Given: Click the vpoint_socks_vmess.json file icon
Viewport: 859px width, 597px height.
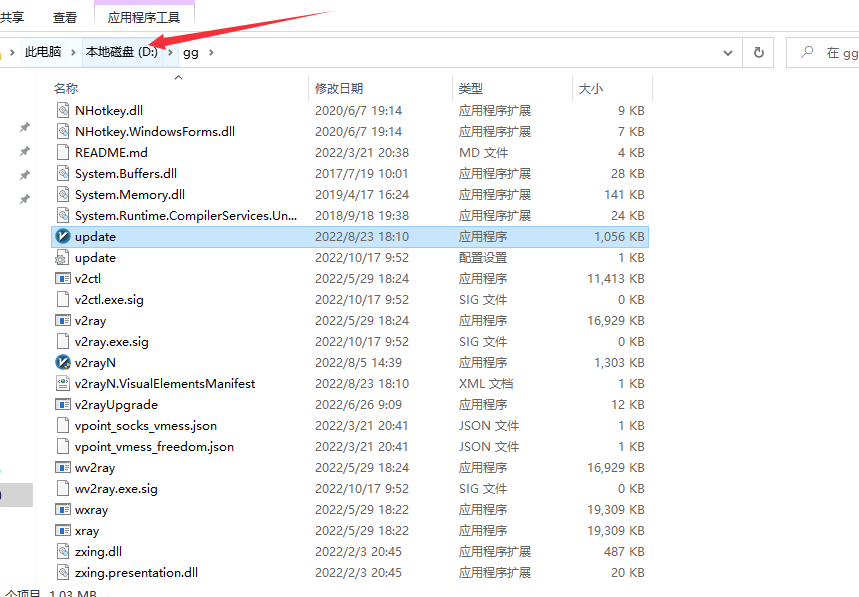Looking at the screenshot, I should (x=63, y=426).
